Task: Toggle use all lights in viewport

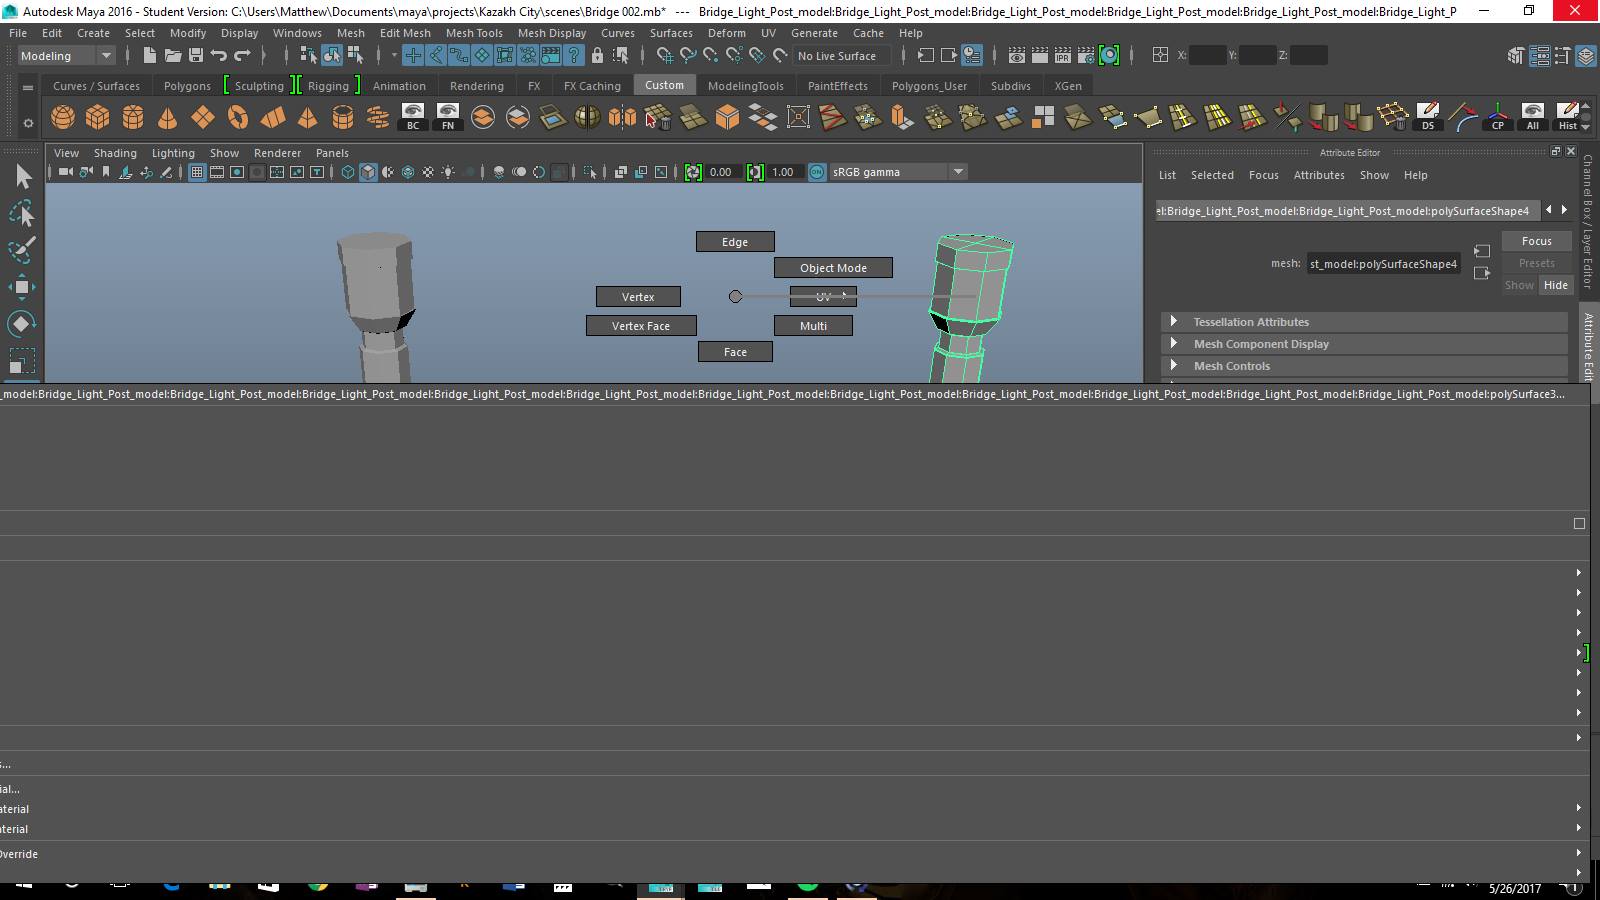Action: click(x=448, y=172)
